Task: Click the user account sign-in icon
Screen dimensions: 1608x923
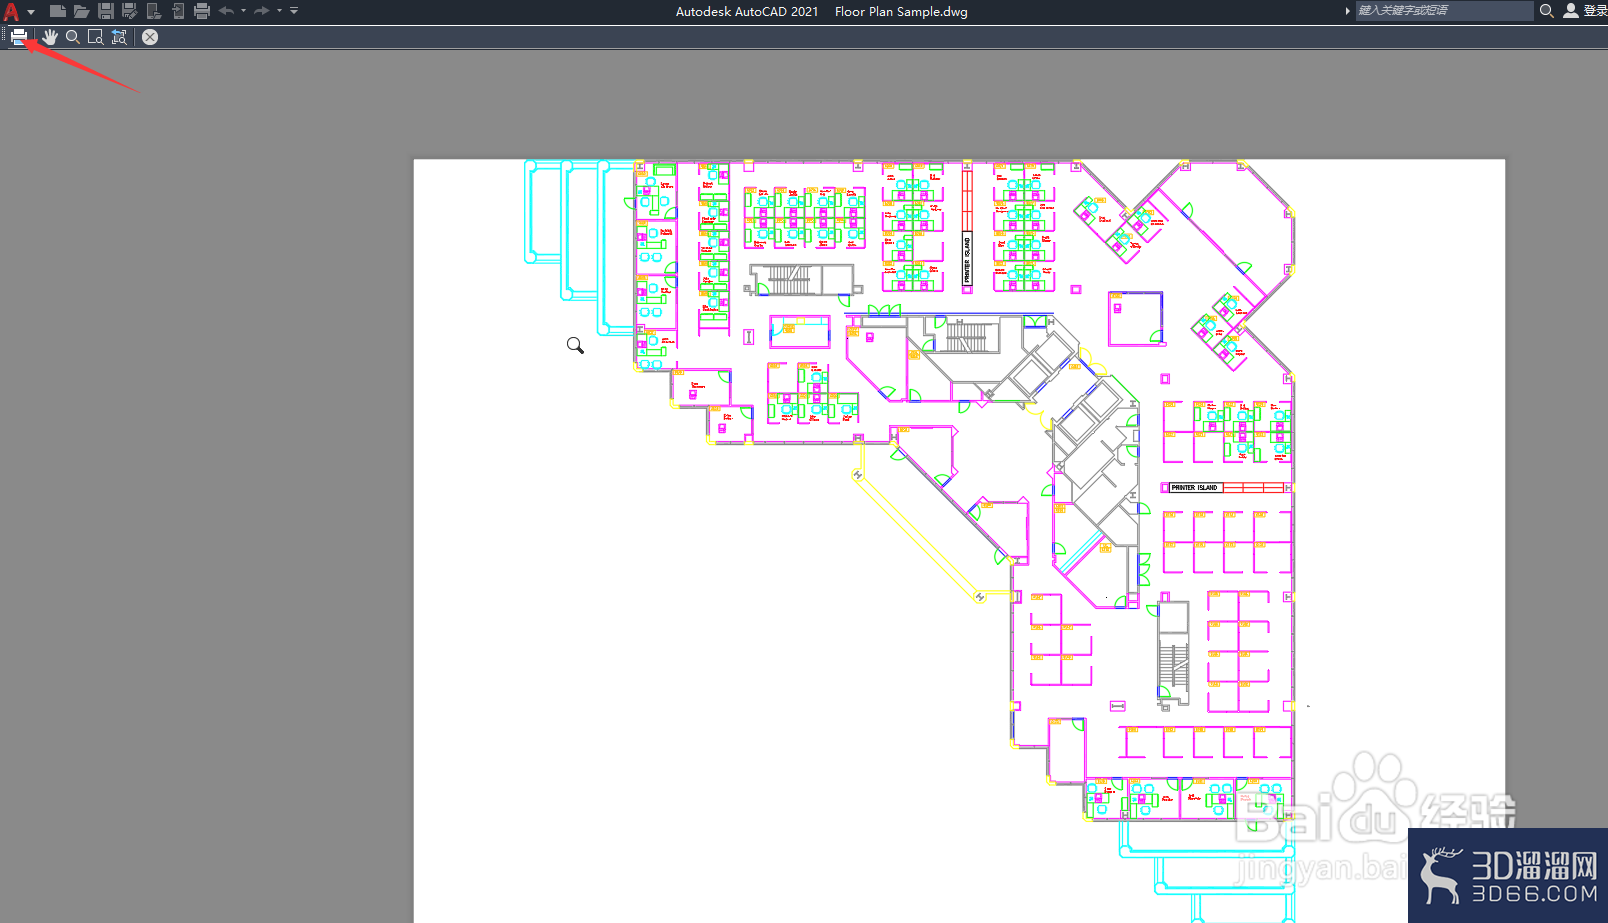Action: (1571, 11)
